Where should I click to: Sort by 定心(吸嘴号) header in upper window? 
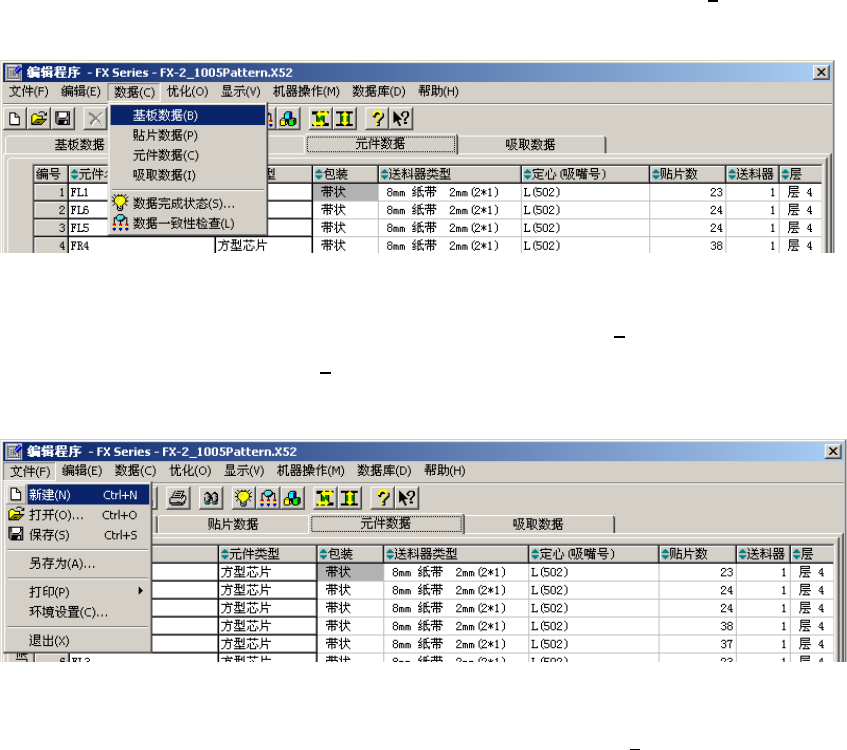click(x=585, y=174)
